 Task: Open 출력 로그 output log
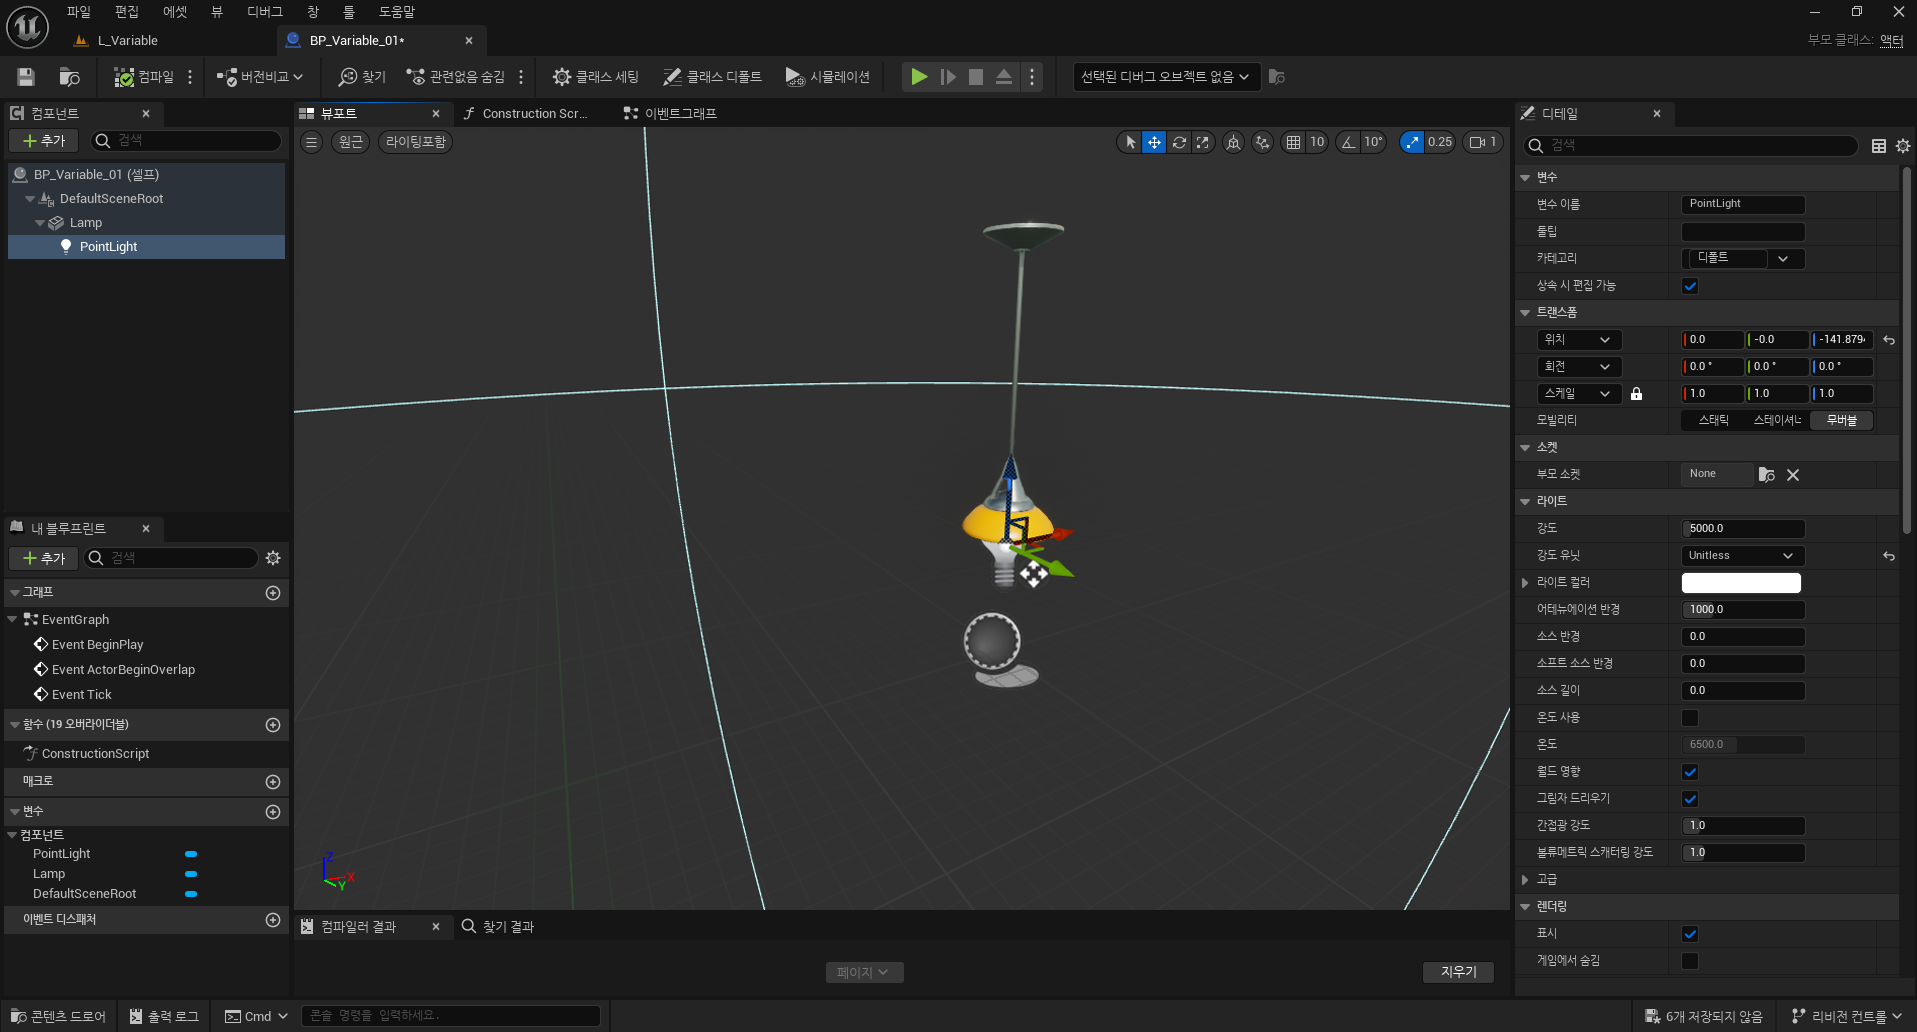(x=164, y=1017)
